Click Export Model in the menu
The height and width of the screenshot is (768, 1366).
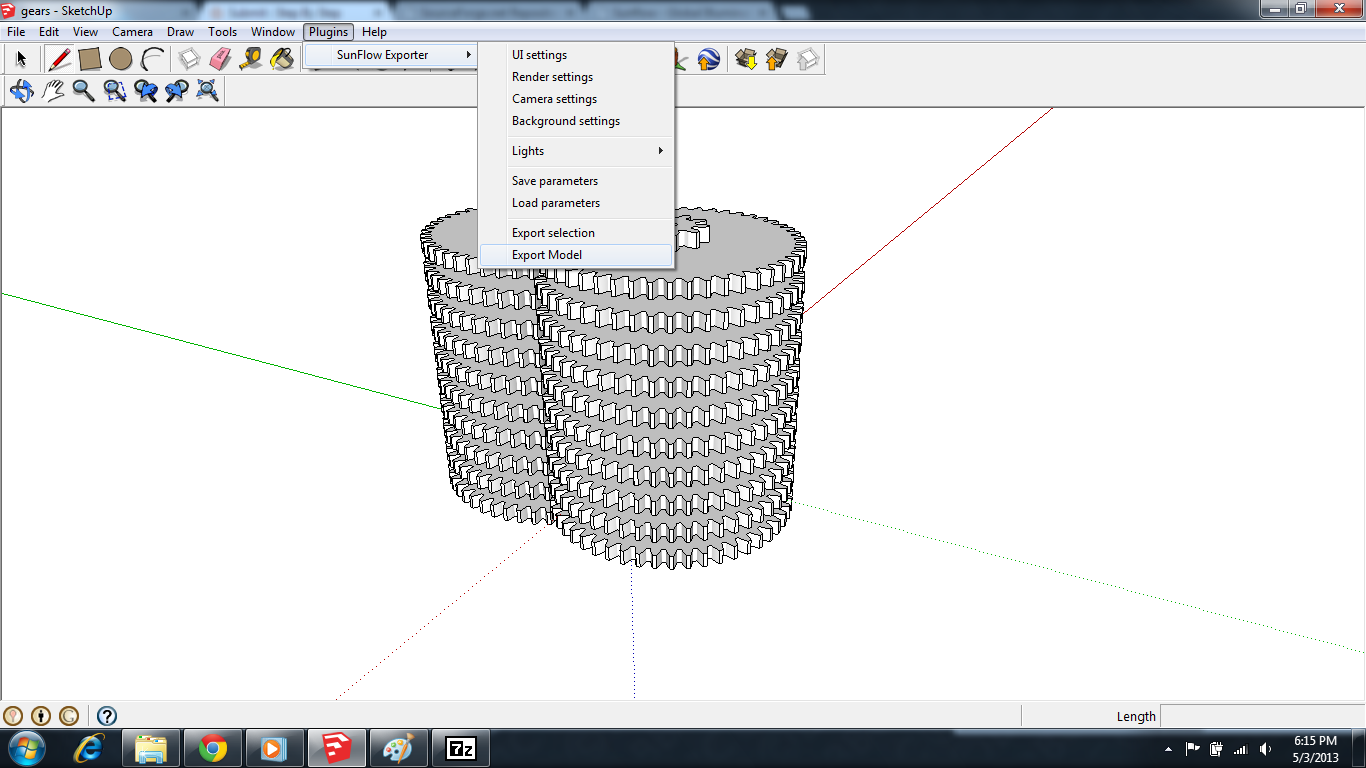(547, 255)
